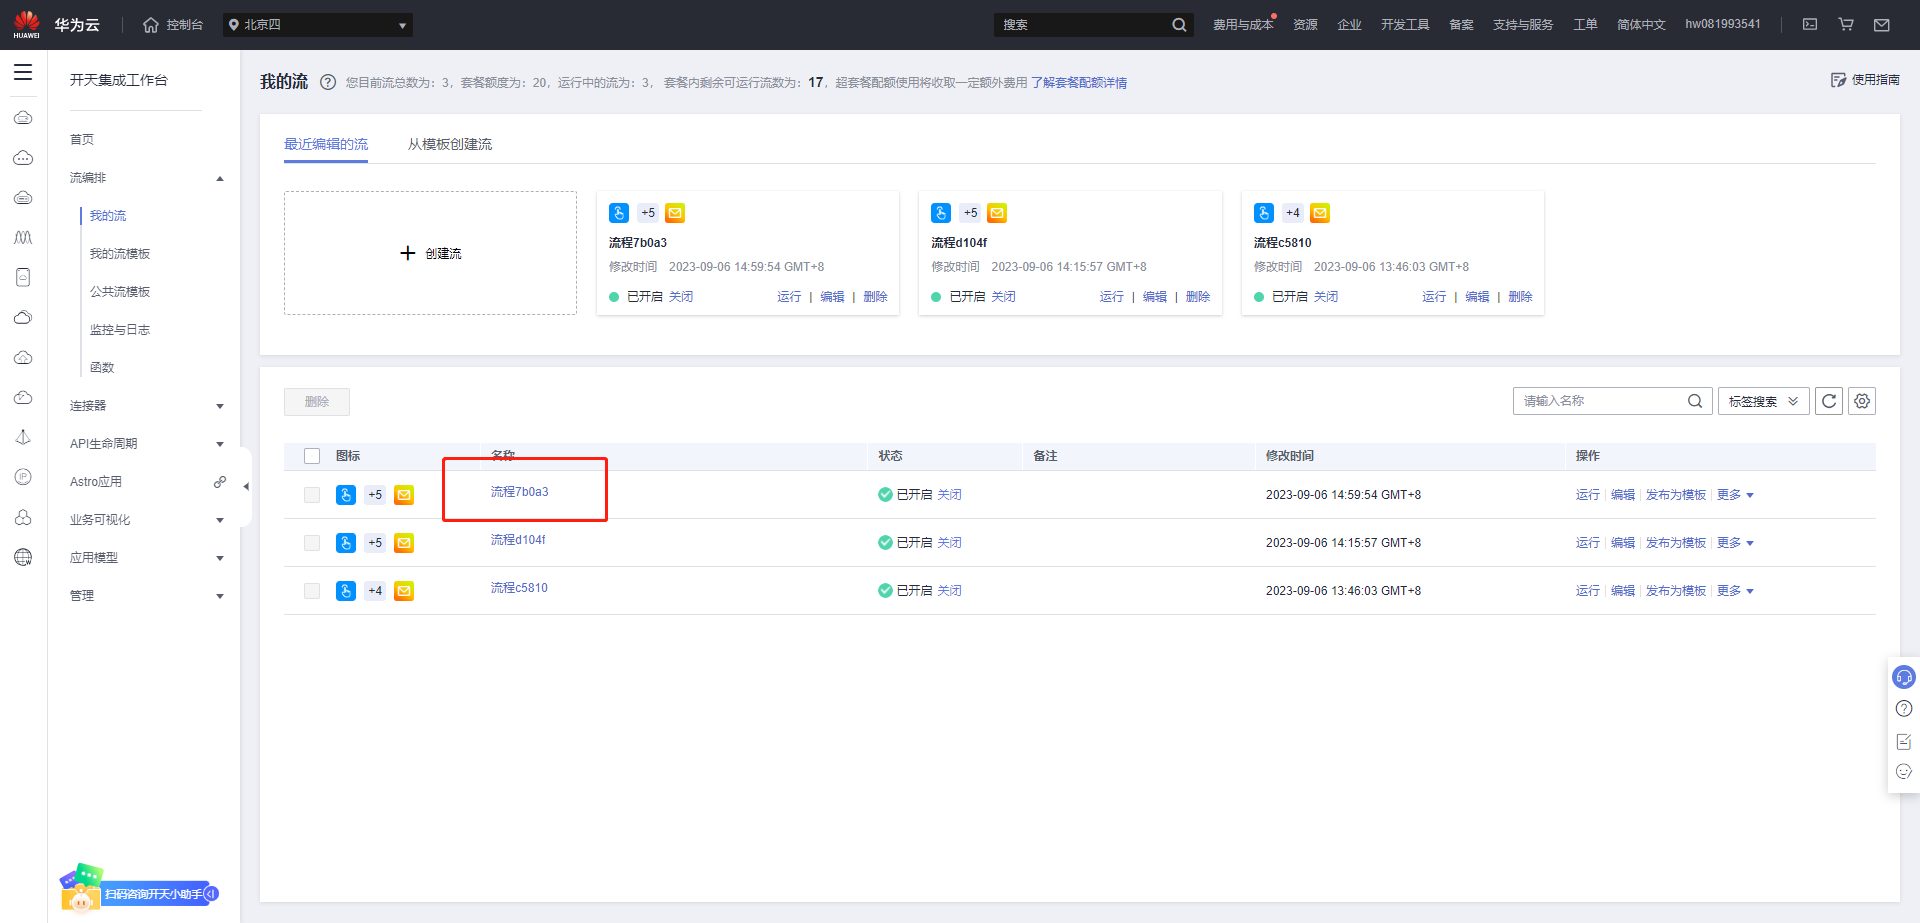
Task: Open the hw081993541 account menu
Action: coord(1723,24)
